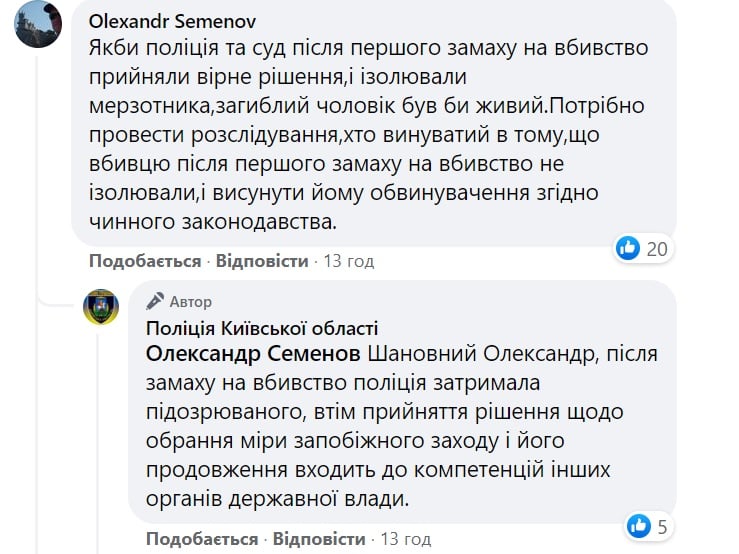739x554 pixels.
Task: Click the police reply's text bubble
Action: (402, 402)
